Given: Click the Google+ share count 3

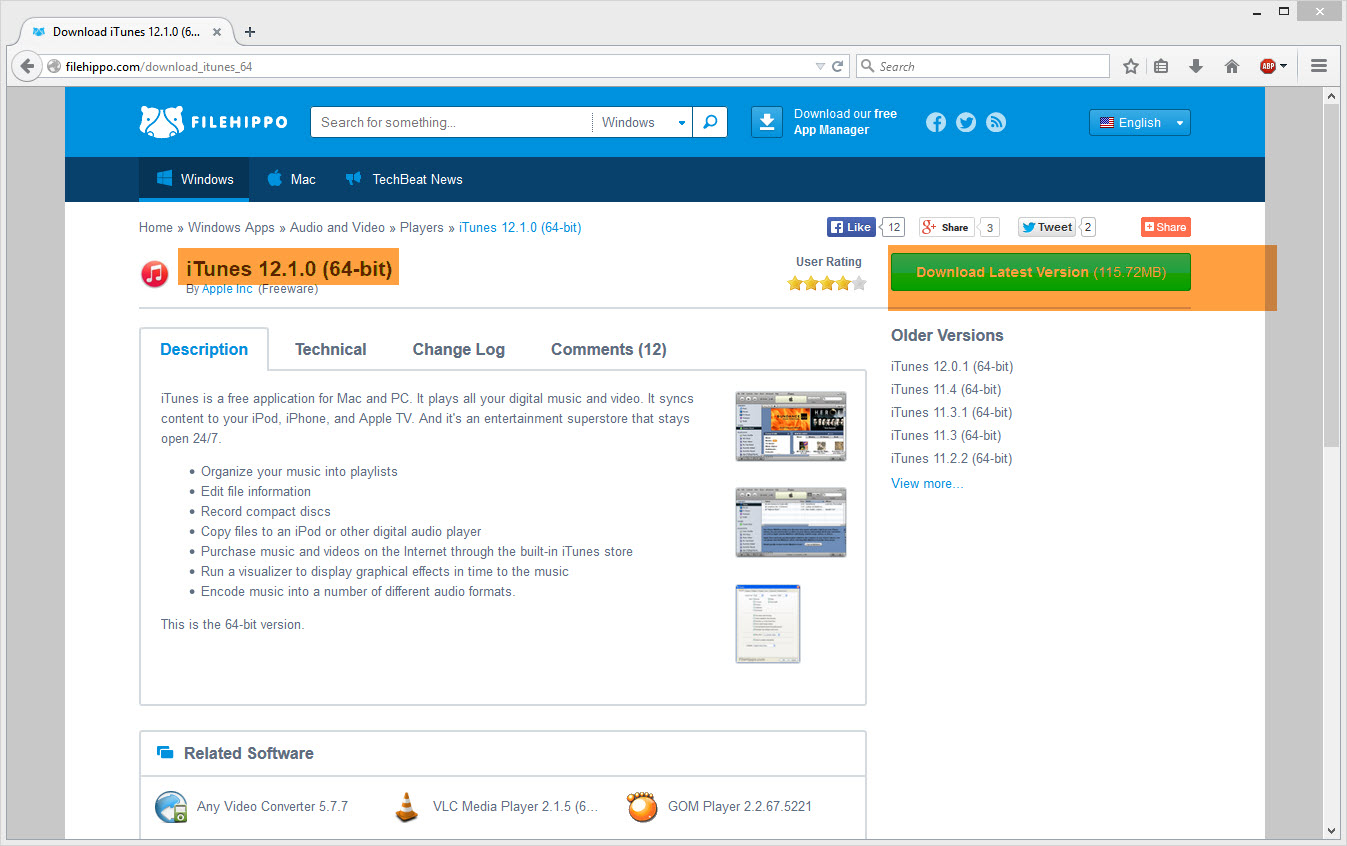Looking at the screenshot, I should [x=990, y=227].
